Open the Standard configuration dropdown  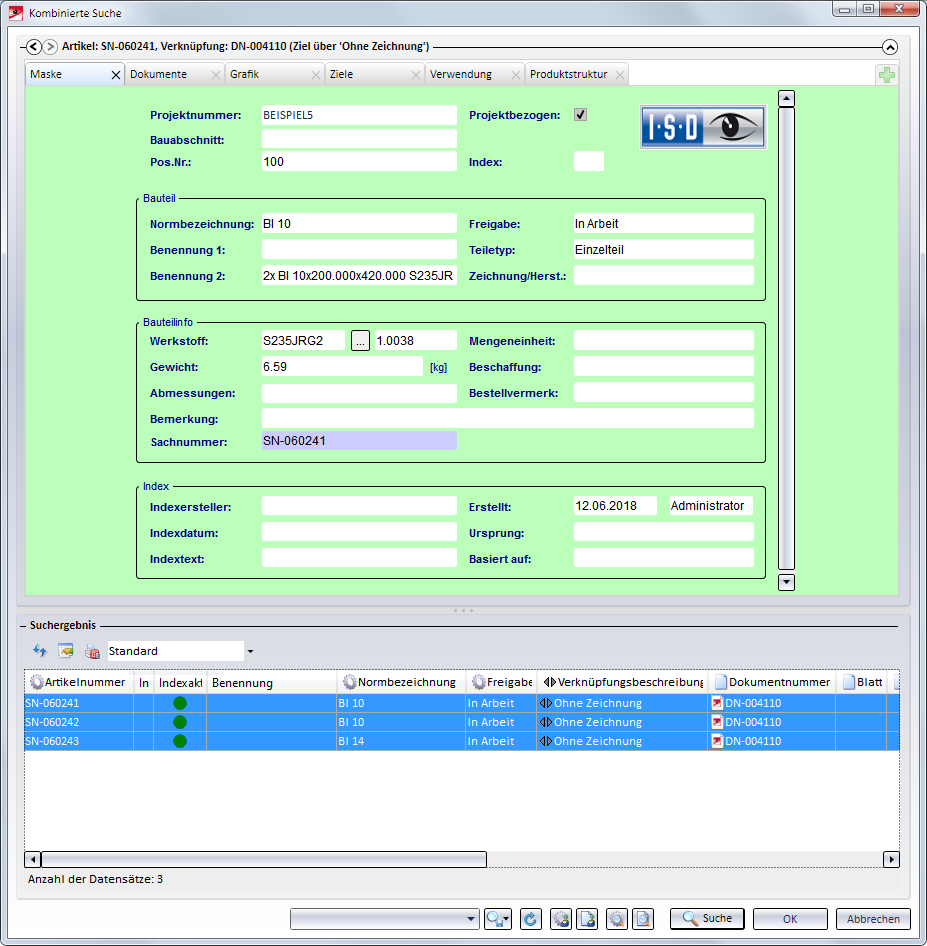tap(249, 652)
